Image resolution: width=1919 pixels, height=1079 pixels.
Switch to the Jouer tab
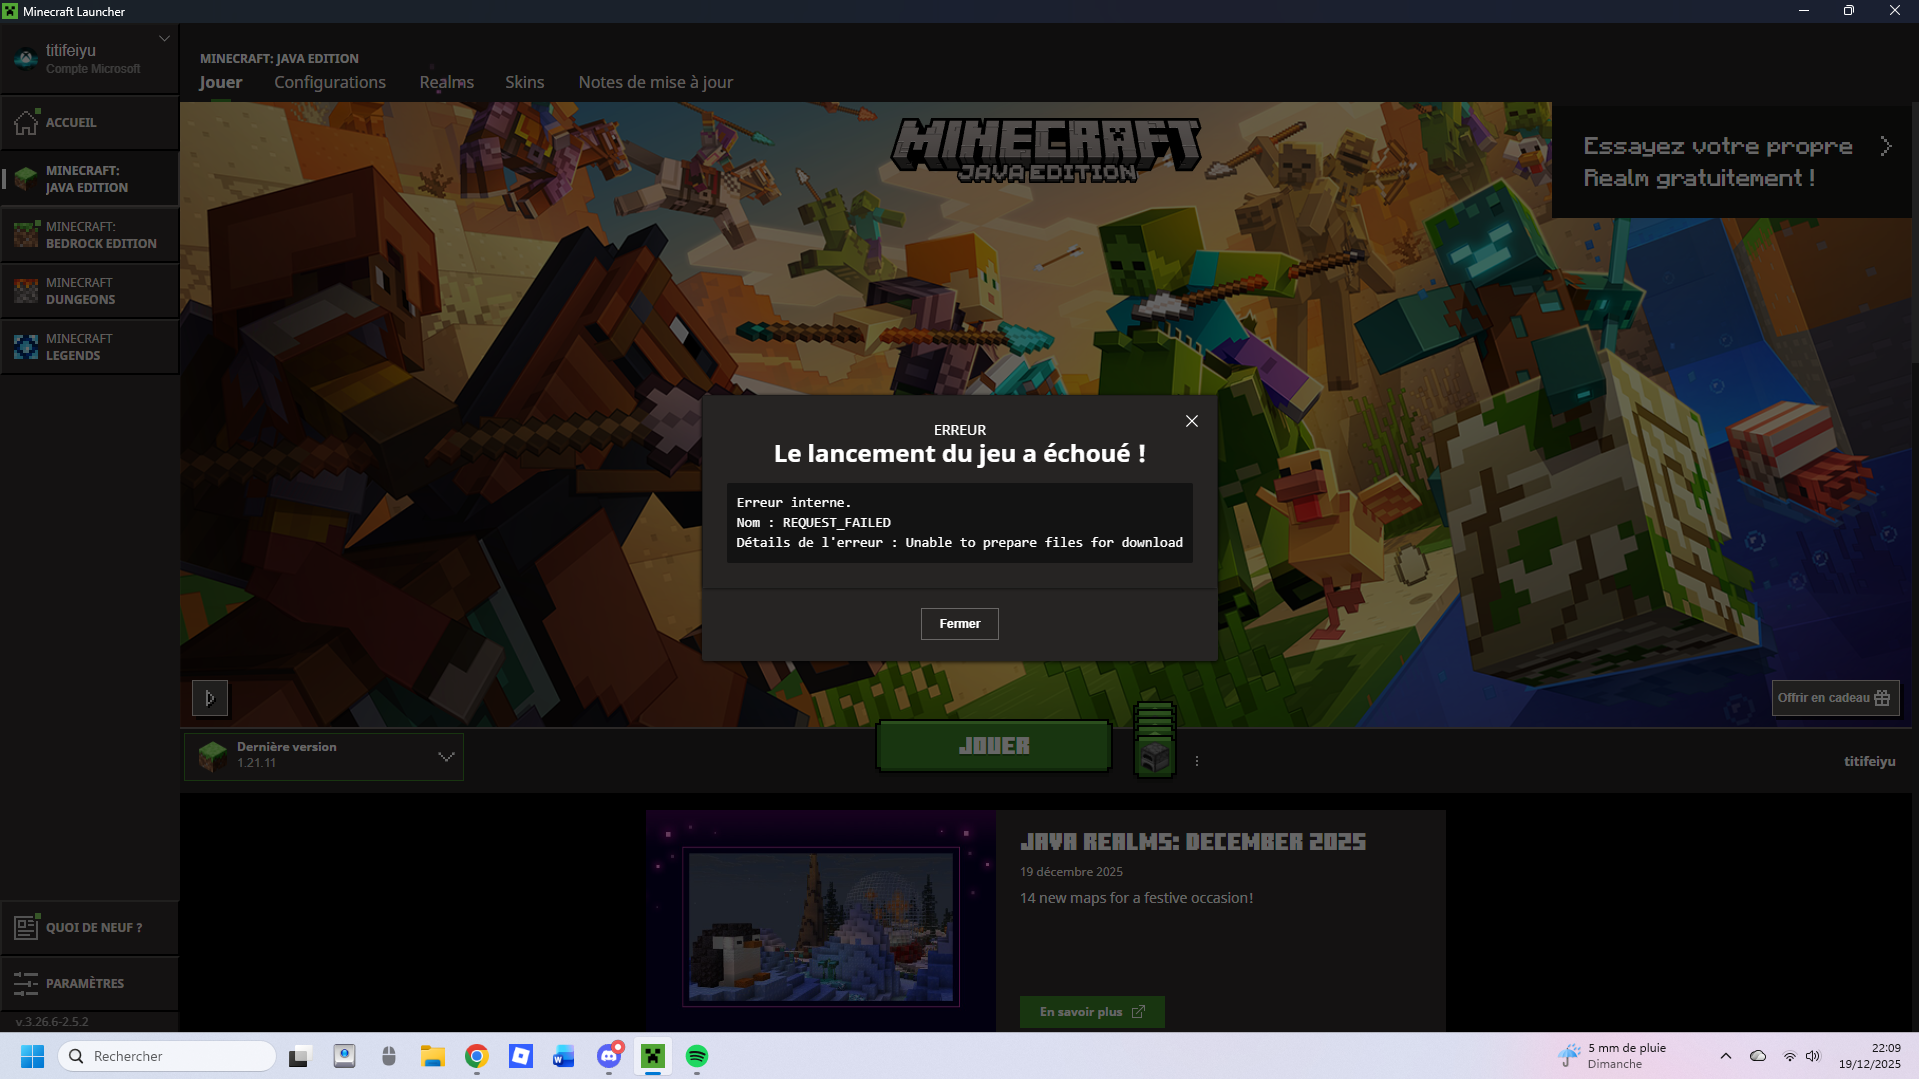[x=220, y=82]
